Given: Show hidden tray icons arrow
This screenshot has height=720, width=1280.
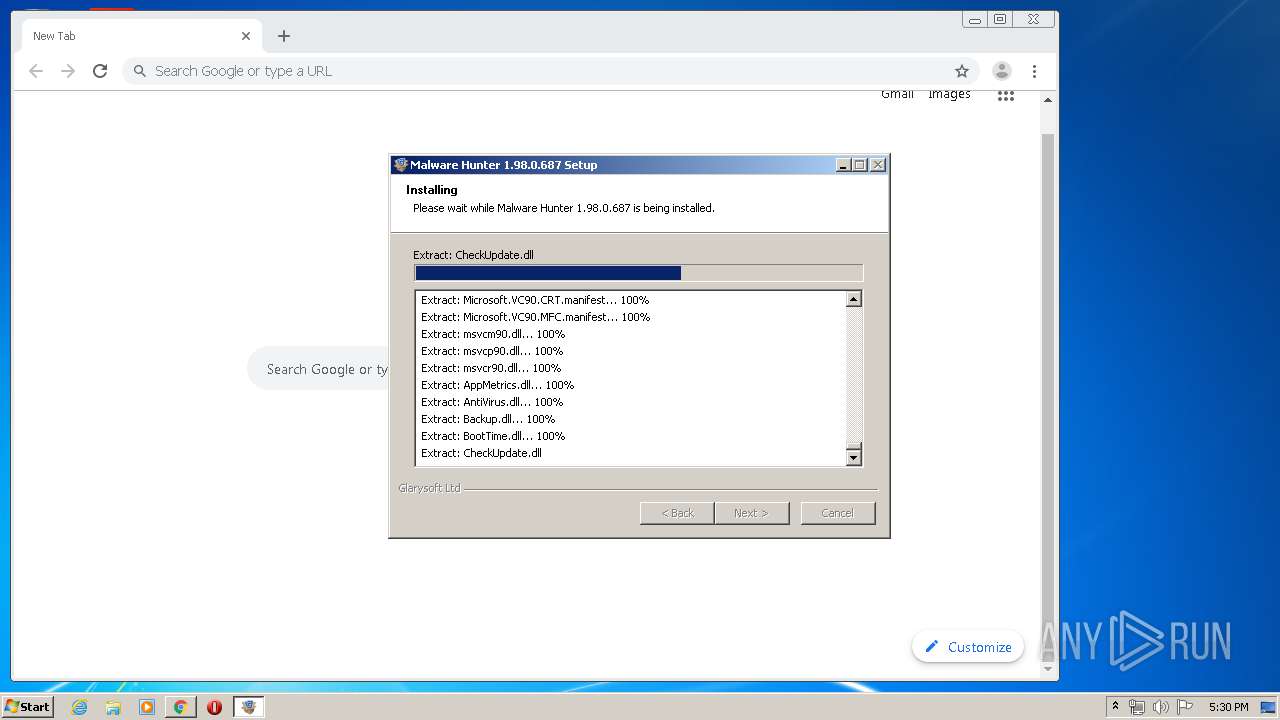Looking at the screenshot, I should click(x=1115, y=707).
